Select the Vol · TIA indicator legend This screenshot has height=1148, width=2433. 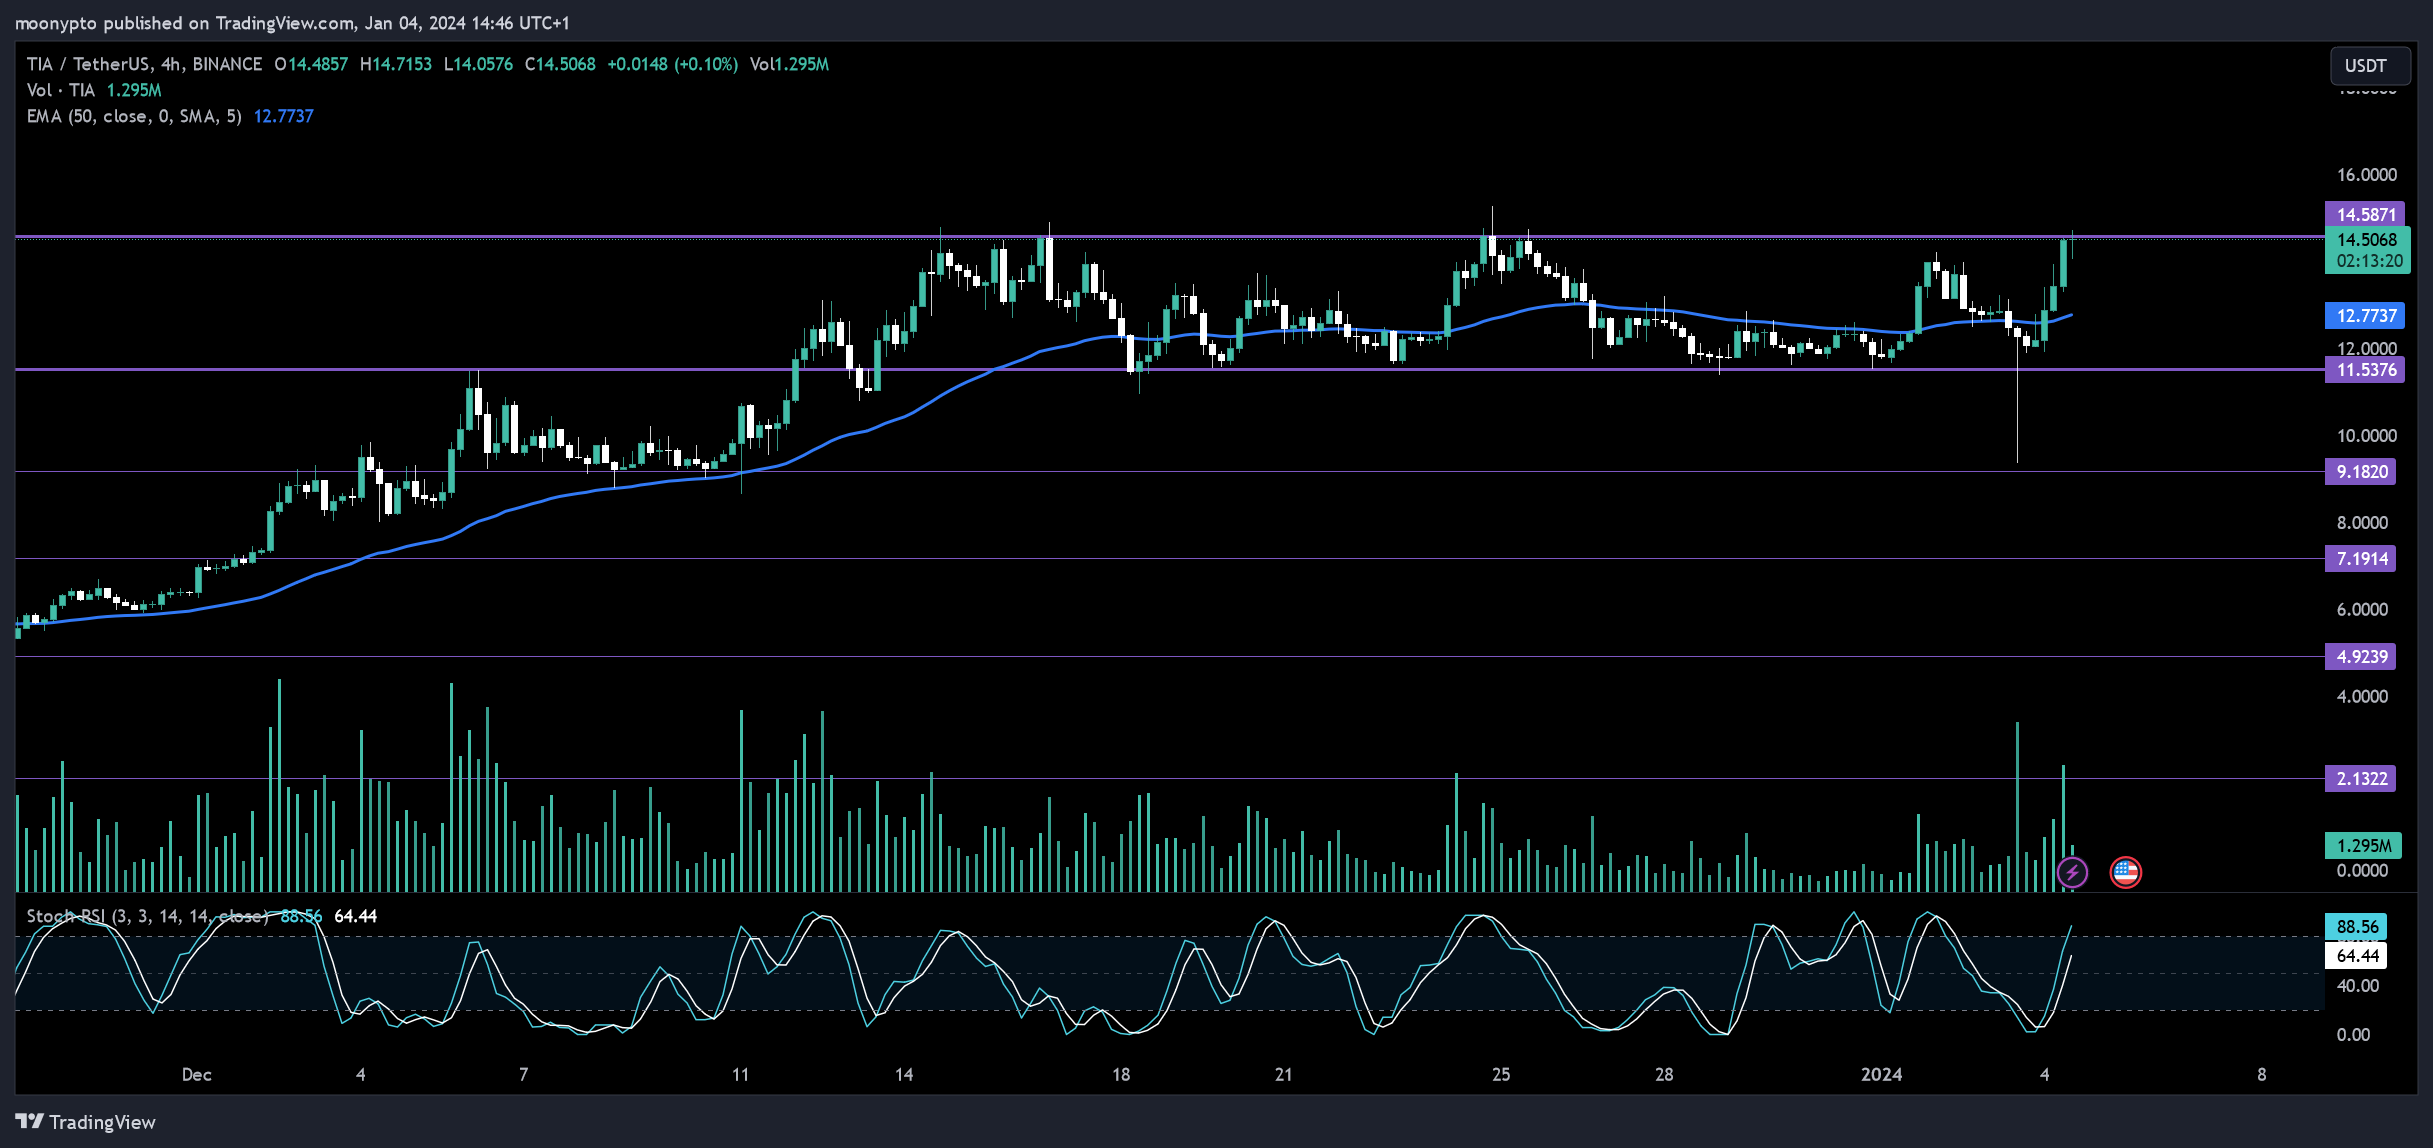click(x=61, y=90)
